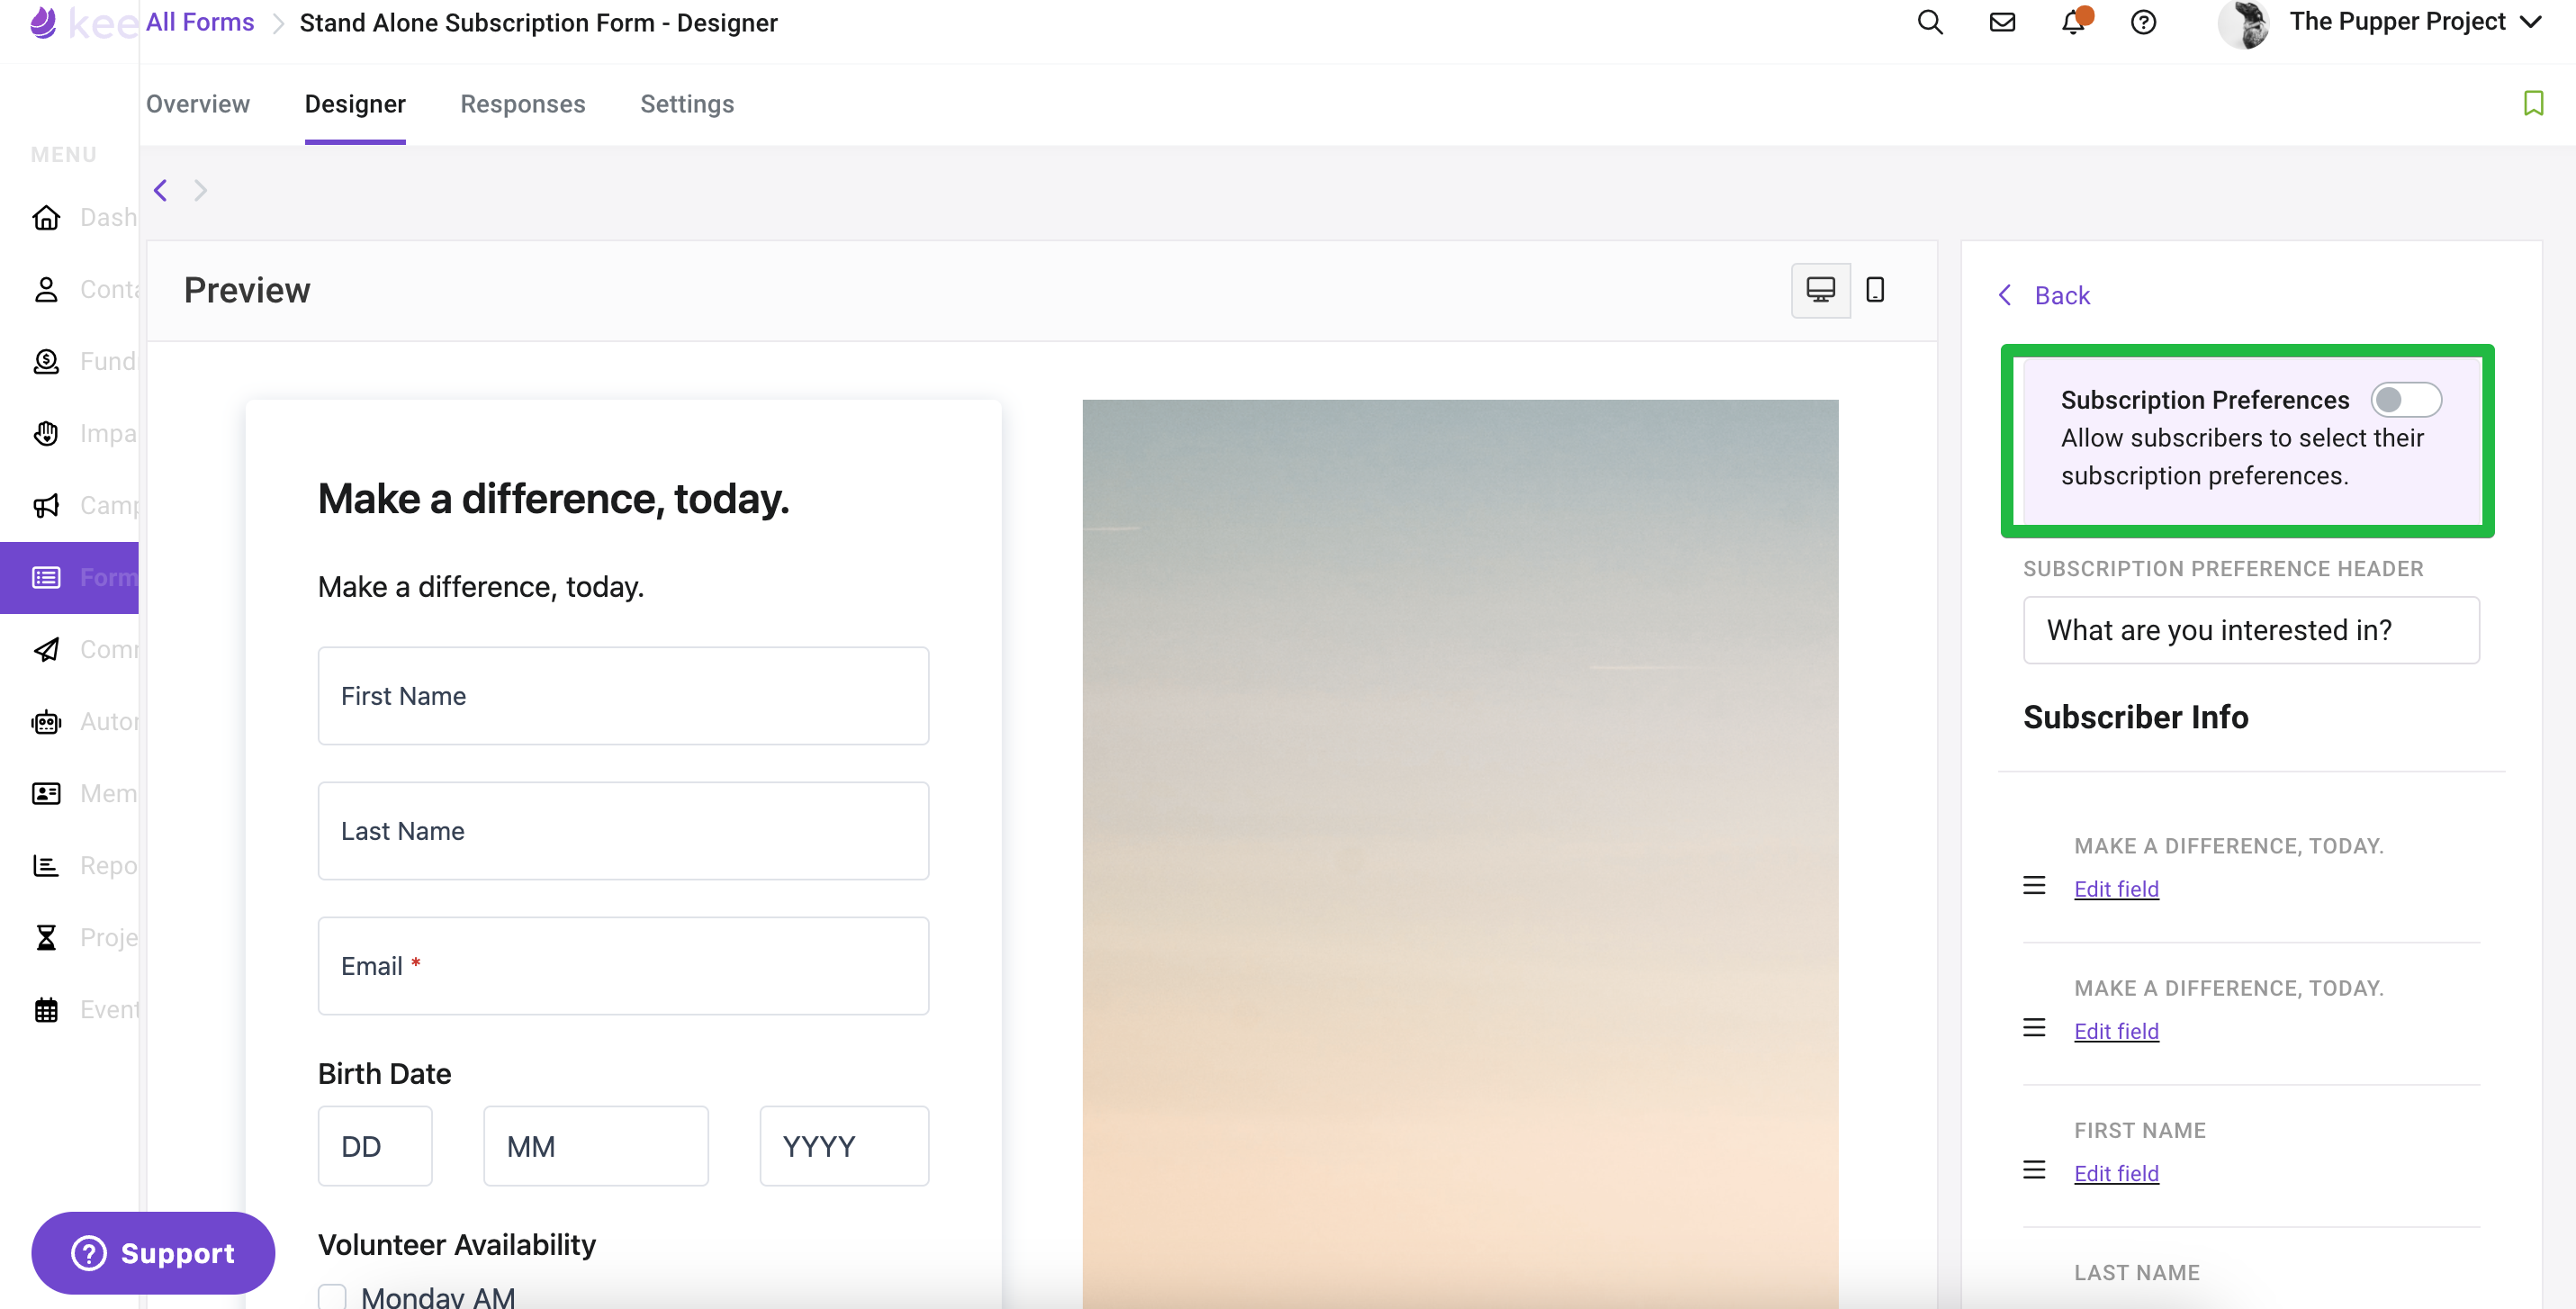
Task: Switch preview to mobile view
Action: pos(1875,290)
